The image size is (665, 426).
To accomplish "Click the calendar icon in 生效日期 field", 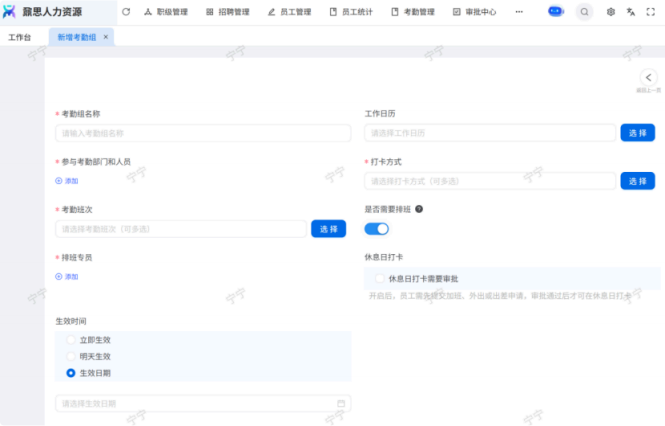I will pyautogui.click(x=341, y=404).
